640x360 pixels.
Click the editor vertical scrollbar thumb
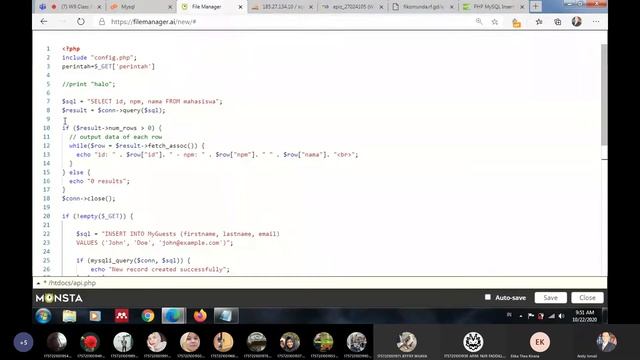pos(604,94)
